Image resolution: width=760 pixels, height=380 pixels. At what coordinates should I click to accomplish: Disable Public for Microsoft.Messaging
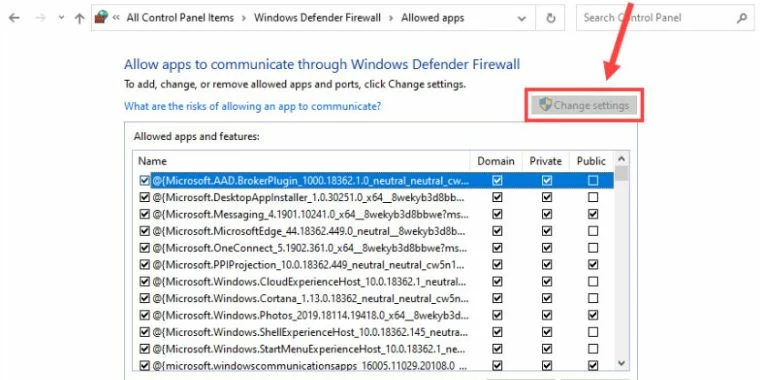click(x=593, y=214)
